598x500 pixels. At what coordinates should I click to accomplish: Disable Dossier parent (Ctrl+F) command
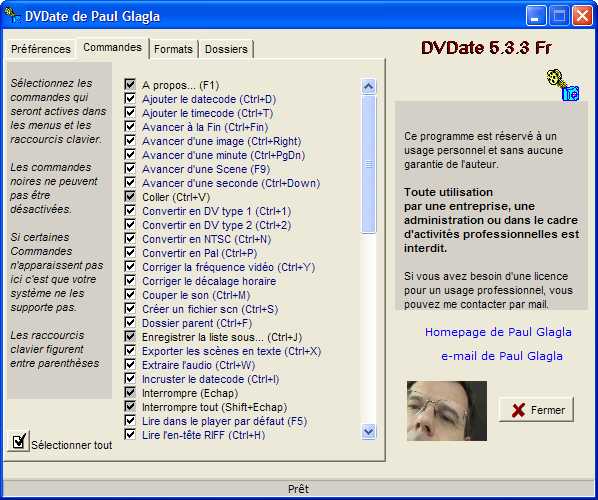tap(130, 322)
